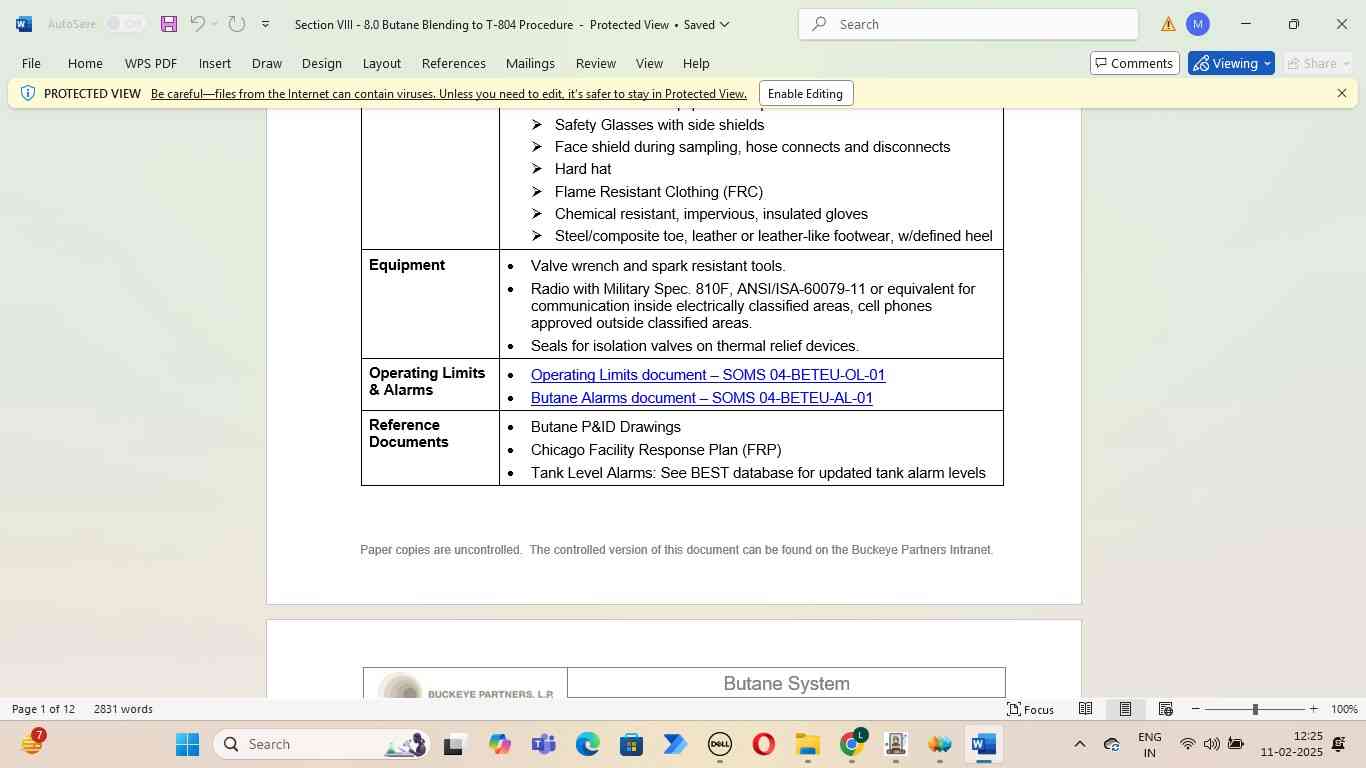This screenshot has width=1366, height=768.
Task: Click 'Valve wrench and spark resistant tools.' text
Action: [x=658, y=266]
